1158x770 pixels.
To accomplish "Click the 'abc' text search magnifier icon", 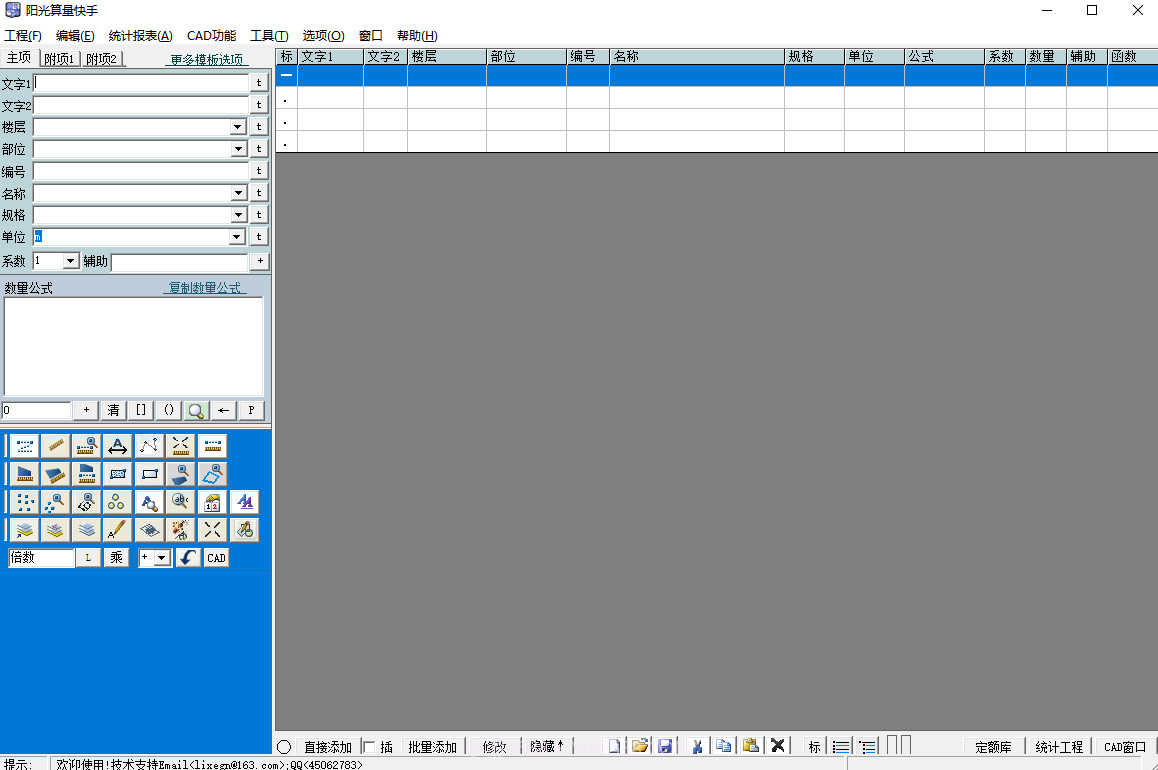I will [181, 502].
